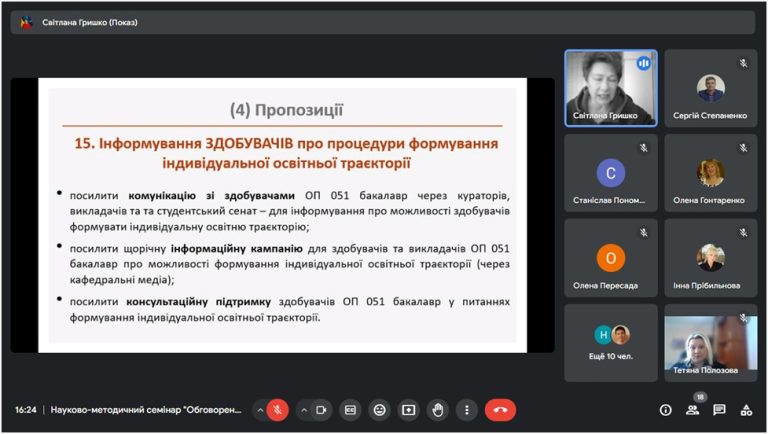
Task: Click the orange 'O' avatar of Олена Пересада
Action: pos(611,258)
